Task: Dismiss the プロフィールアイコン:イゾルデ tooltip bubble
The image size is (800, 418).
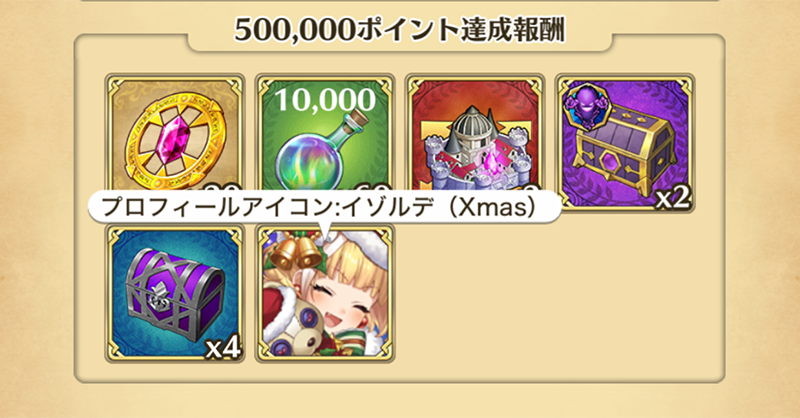Action: (x=325, y=207)
